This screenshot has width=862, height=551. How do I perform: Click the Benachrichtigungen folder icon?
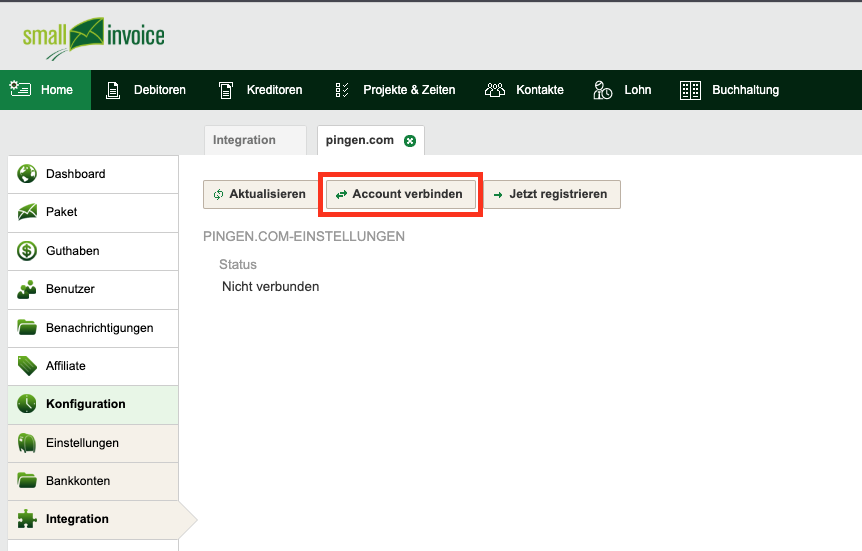(x=26, y=327)
